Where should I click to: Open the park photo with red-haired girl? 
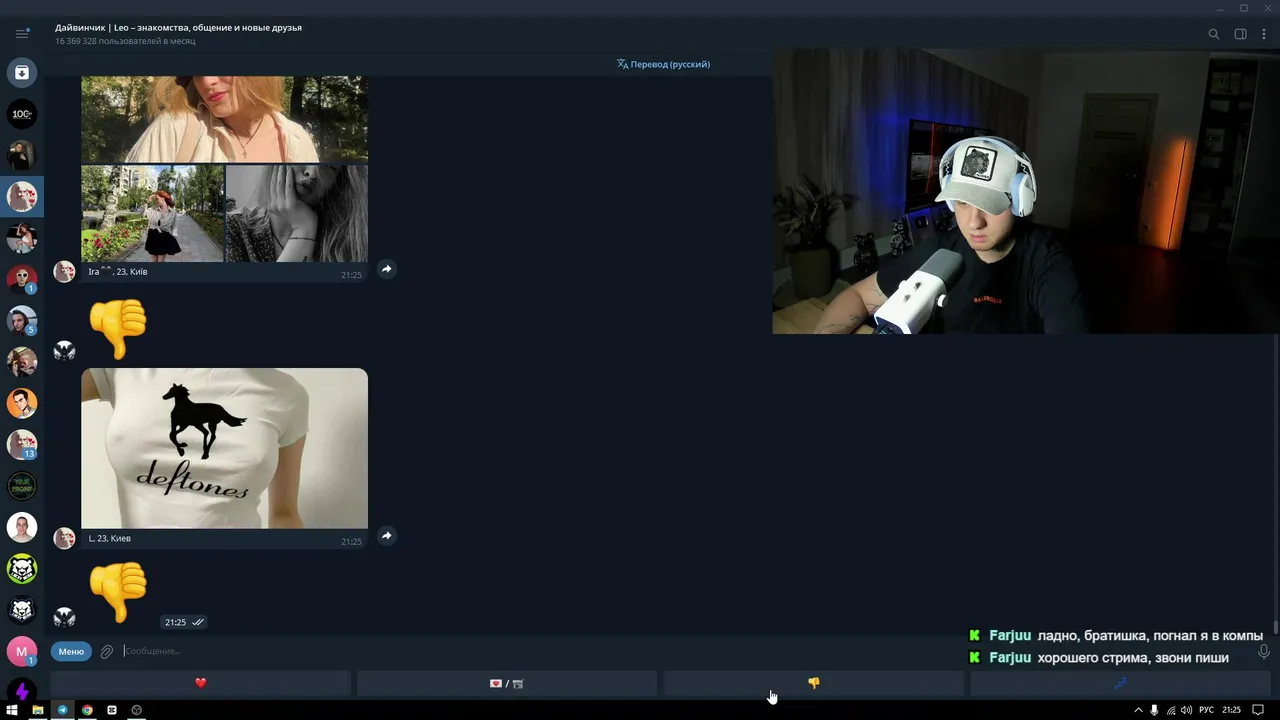click(152, 213)
